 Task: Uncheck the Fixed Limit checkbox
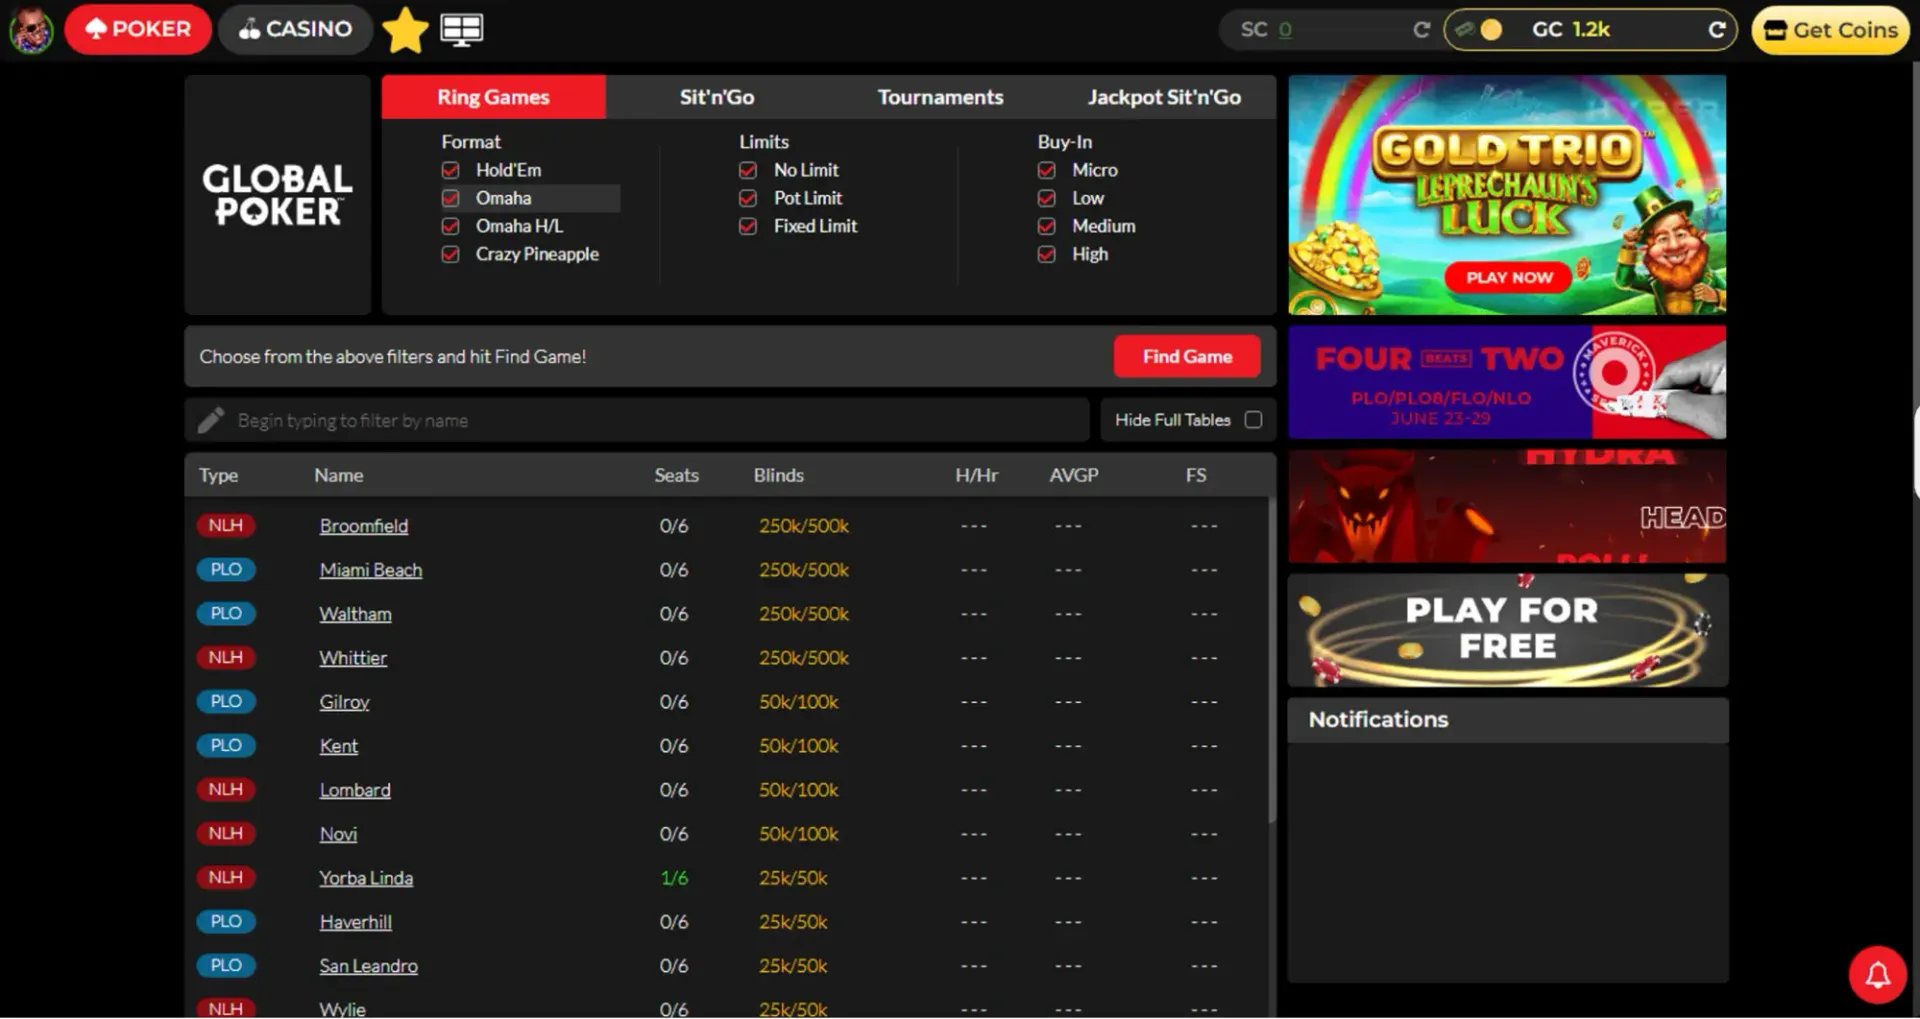(x=748, y=226)
